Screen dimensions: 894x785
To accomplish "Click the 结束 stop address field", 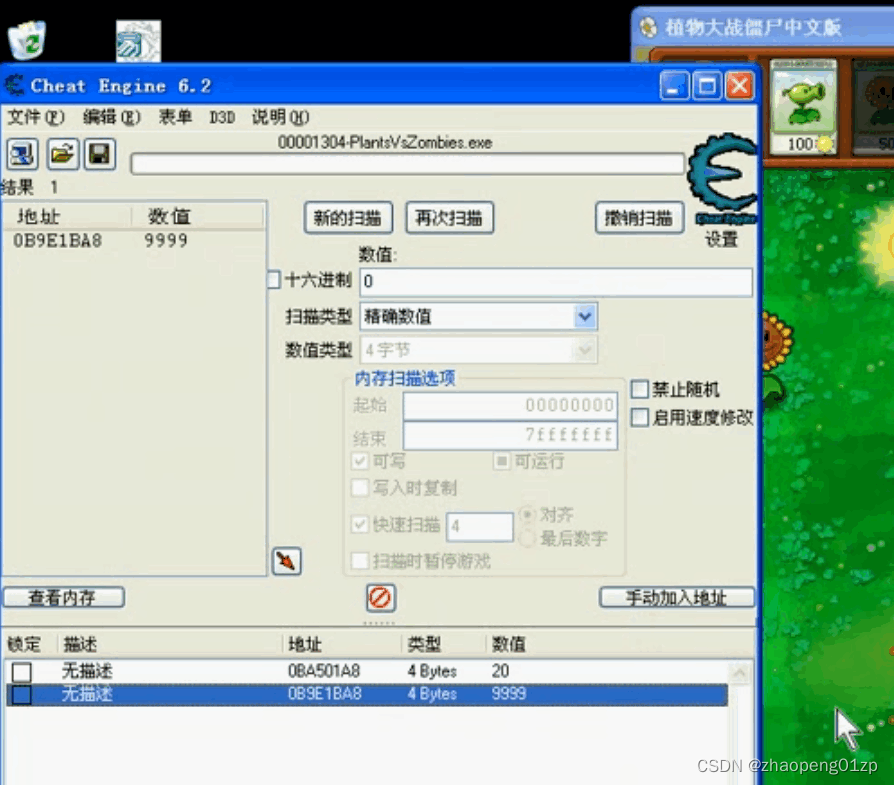I will 510,436.
